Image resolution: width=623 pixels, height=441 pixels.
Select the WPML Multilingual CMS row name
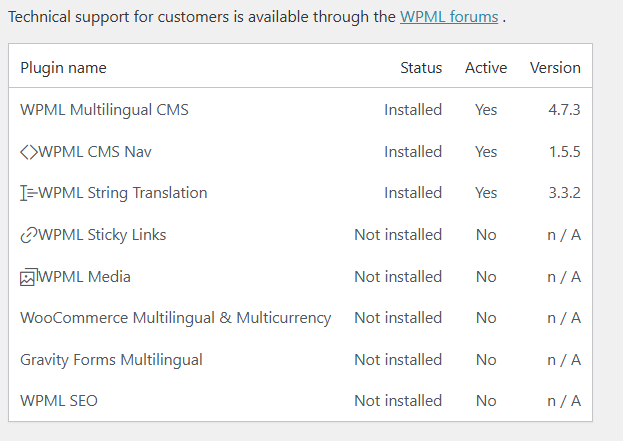(x=104, y=110)
